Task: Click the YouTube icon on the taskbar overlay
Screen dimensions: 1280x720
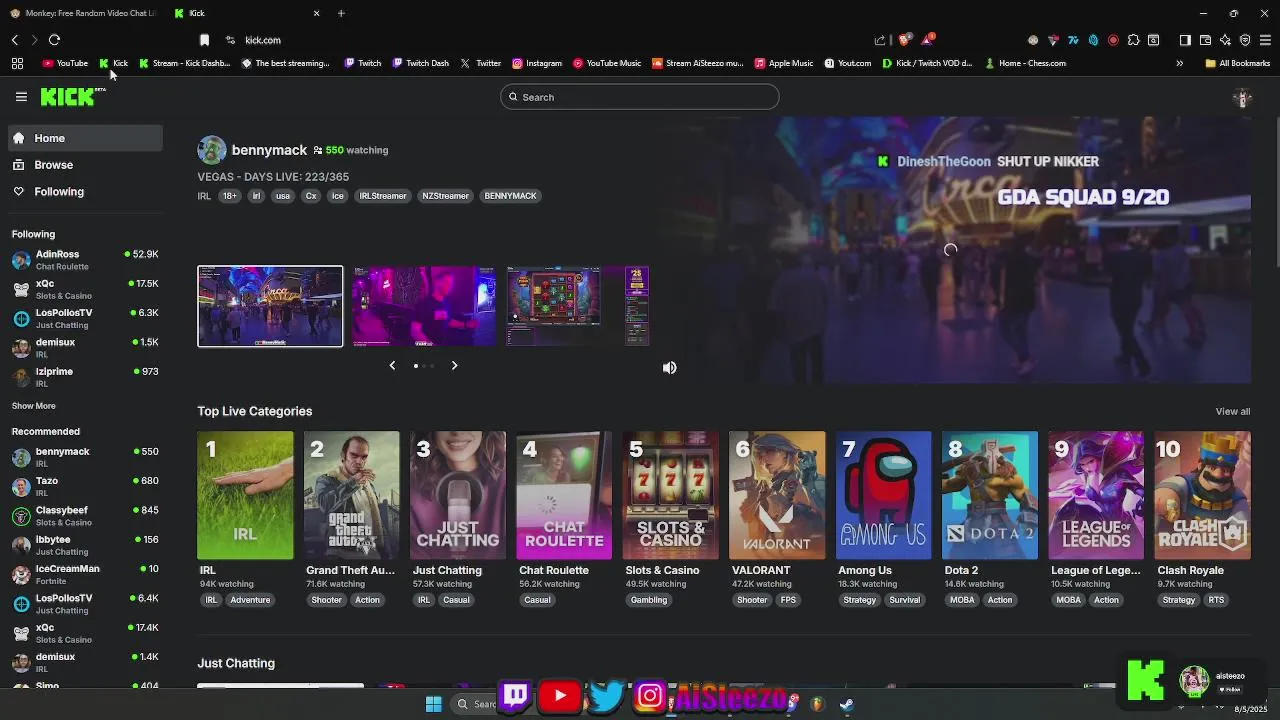Action: [x=560, y=695]
